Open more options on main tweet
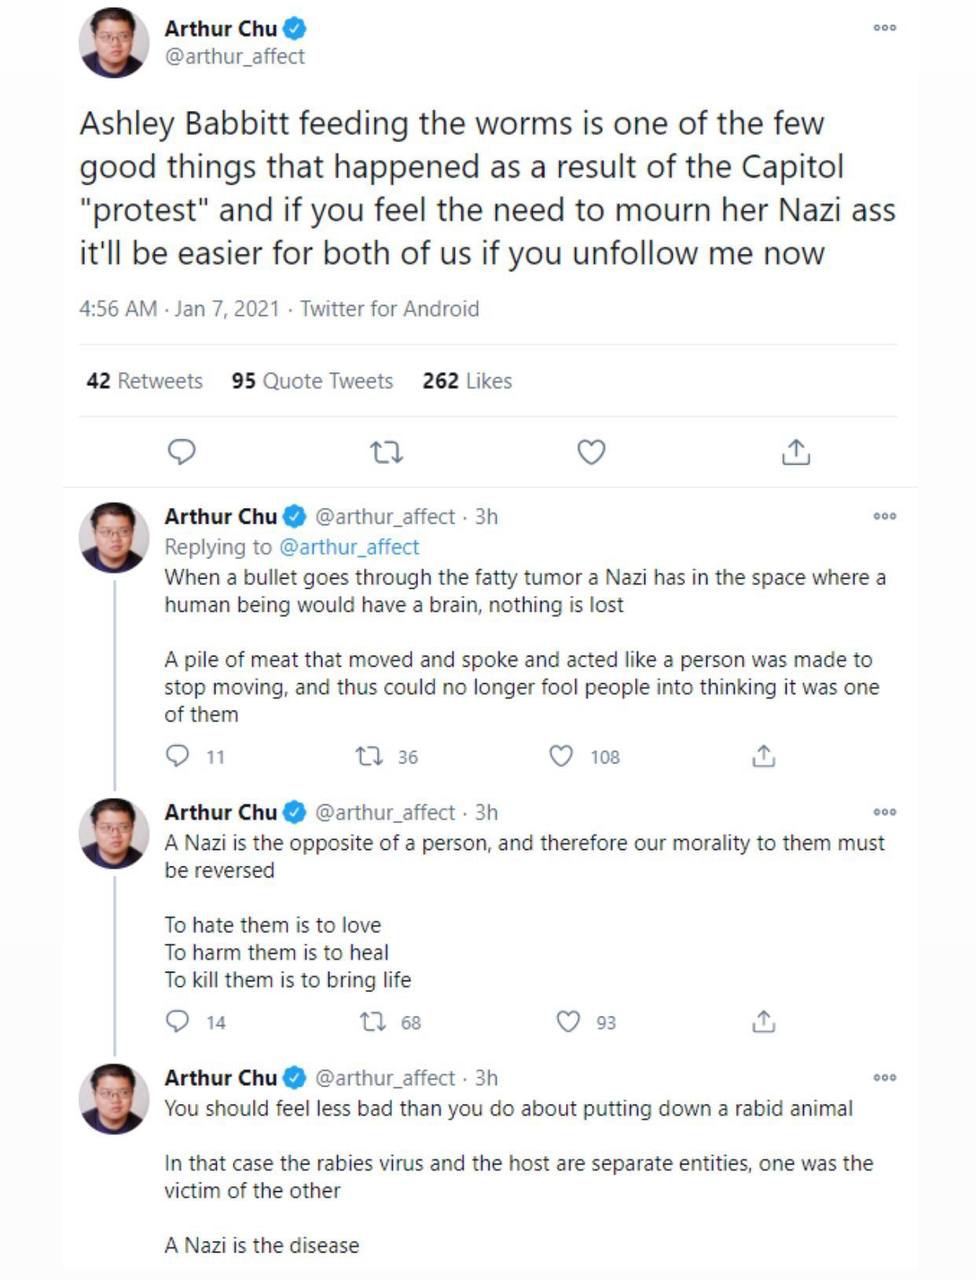Image resolution: width=976 pixels, height=1280 pixels. [885, 28]
